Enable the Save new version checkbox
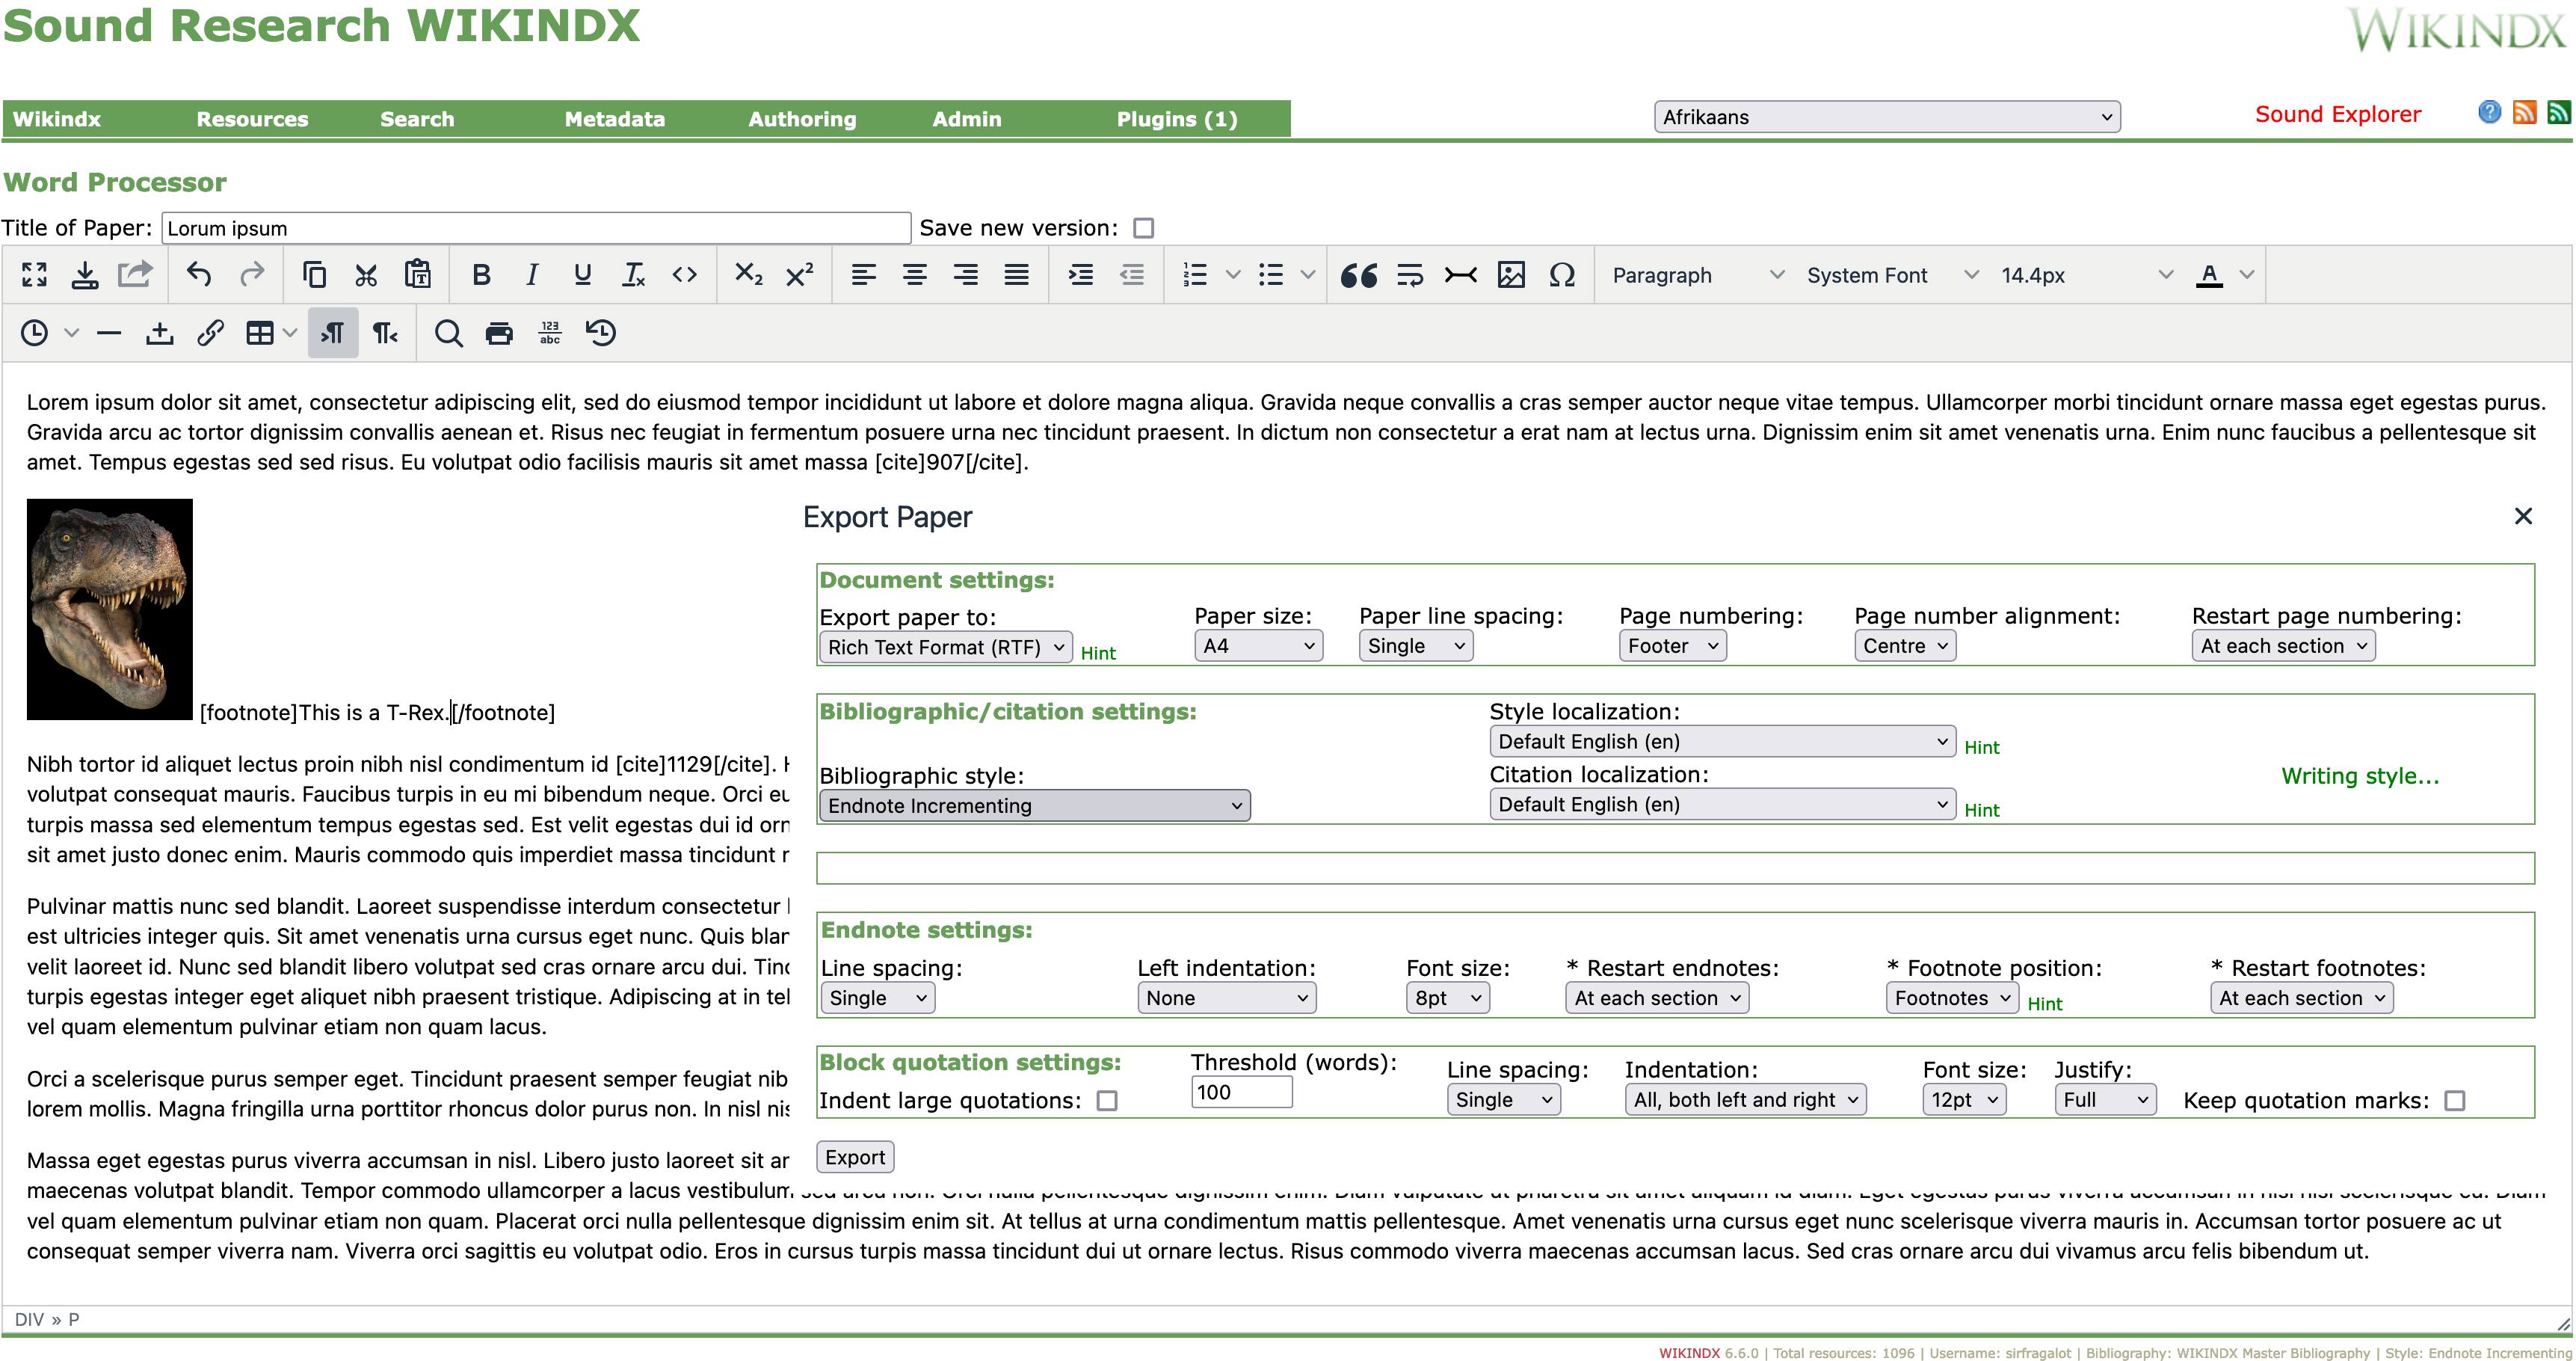 pyautogui.click(x=1143, y=229)
